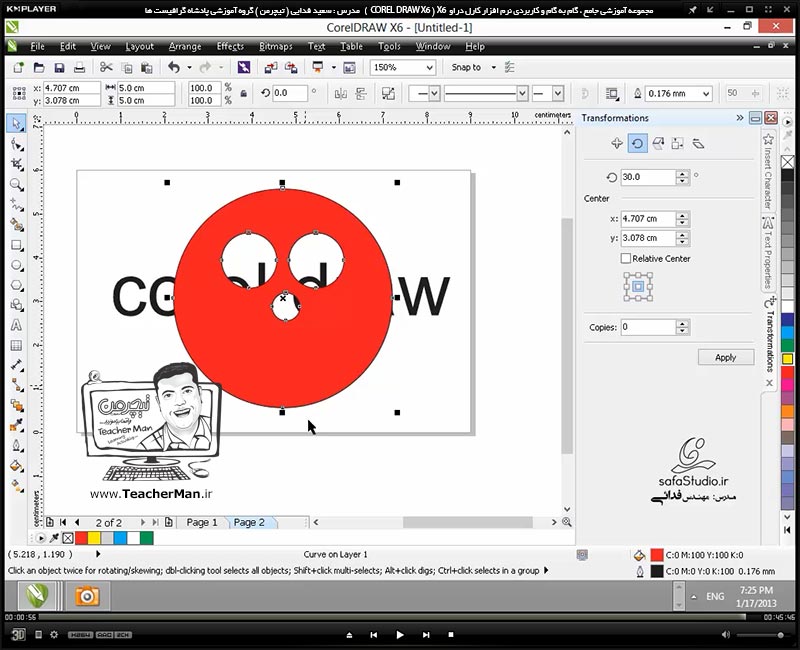Viewport: 800px width, 650px height.
Task: Click ENG language indicator in tray
Action: tap(715, 596)
